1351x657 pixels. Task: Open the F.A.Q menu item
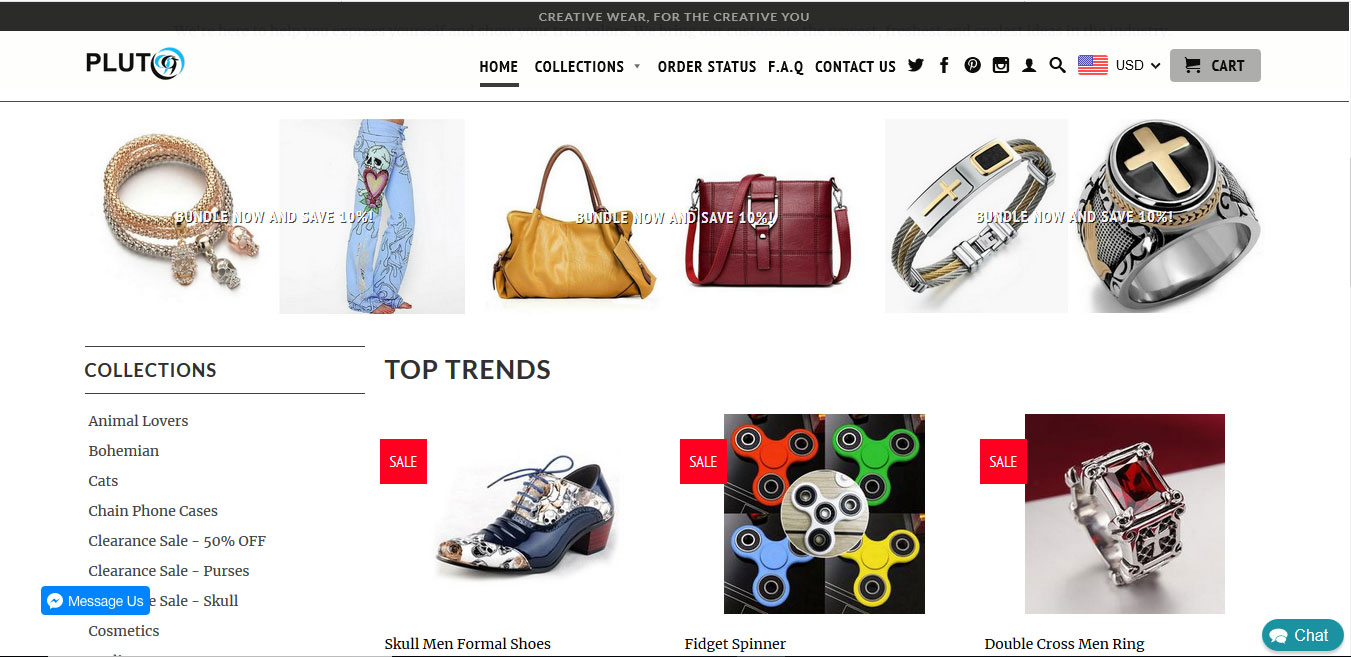point(786,67)
